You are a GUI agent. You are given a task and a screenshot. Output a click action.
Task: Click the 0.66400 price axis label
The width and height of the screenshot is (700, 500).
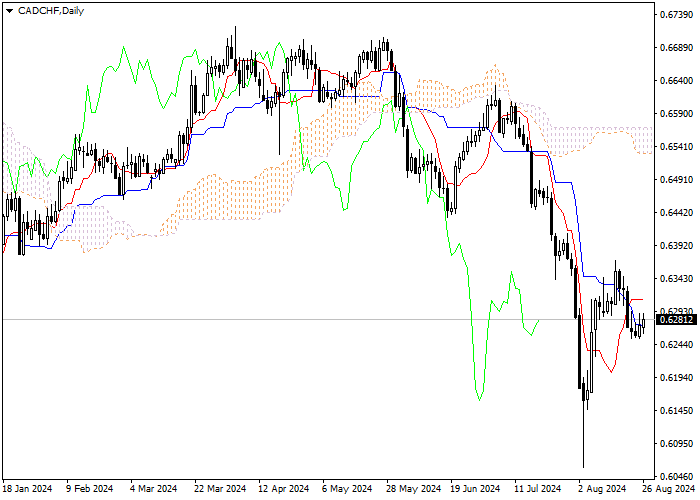tap(676, 81)
